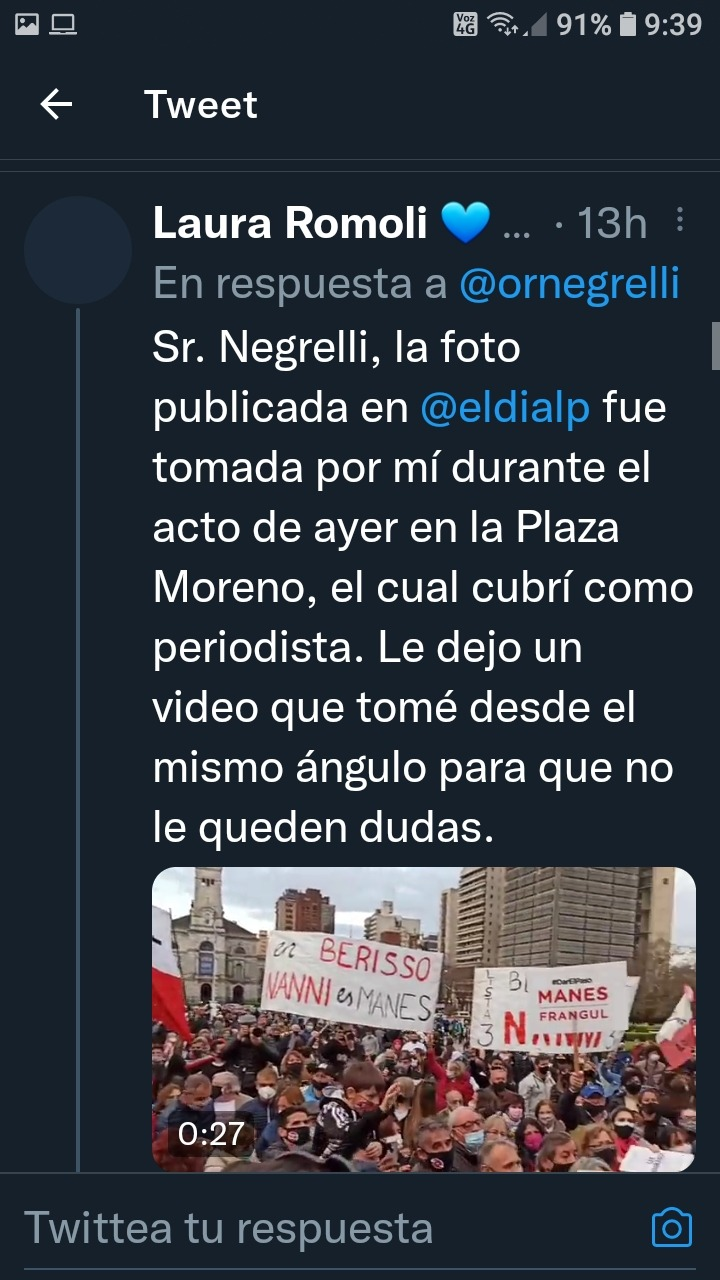
Task: Open the @eldialp mention link
Action: (x=505, y=407)
